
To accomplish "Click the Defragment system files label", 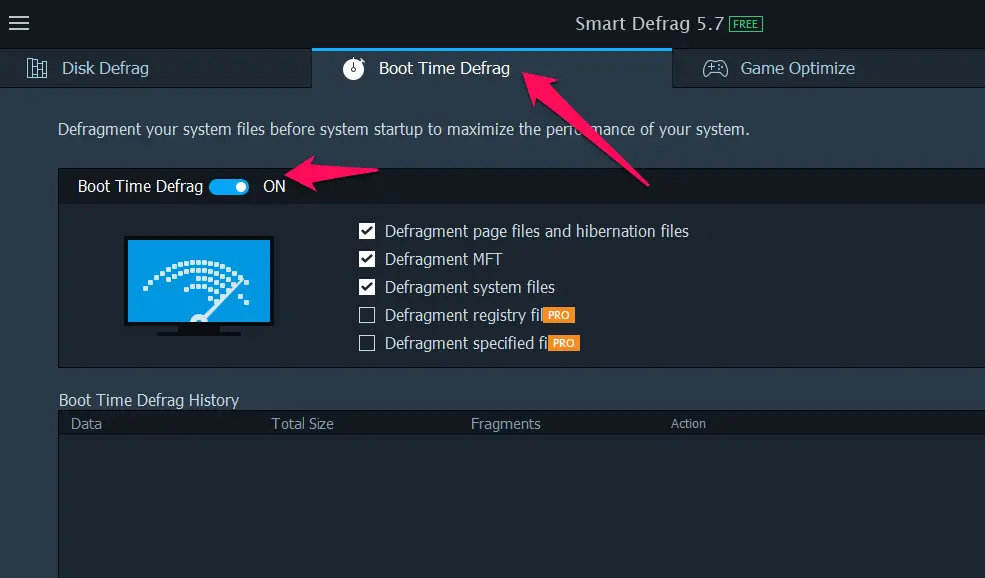I will (x=469, y=287).
